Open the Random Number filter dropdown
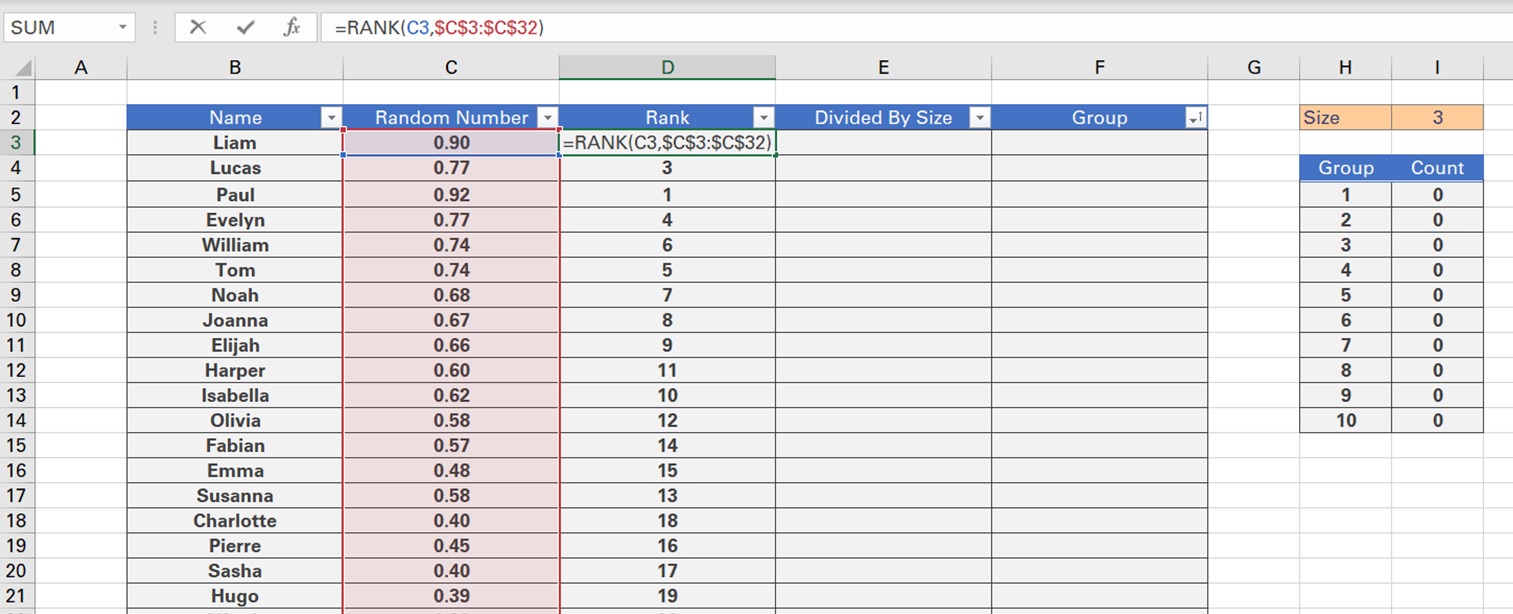1513x614 pixels. [548, 117]
